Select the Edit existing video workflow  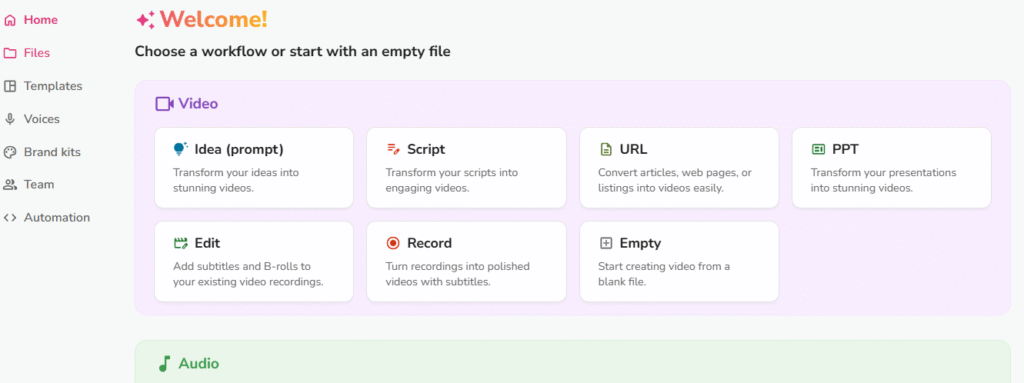pos(254,262)
